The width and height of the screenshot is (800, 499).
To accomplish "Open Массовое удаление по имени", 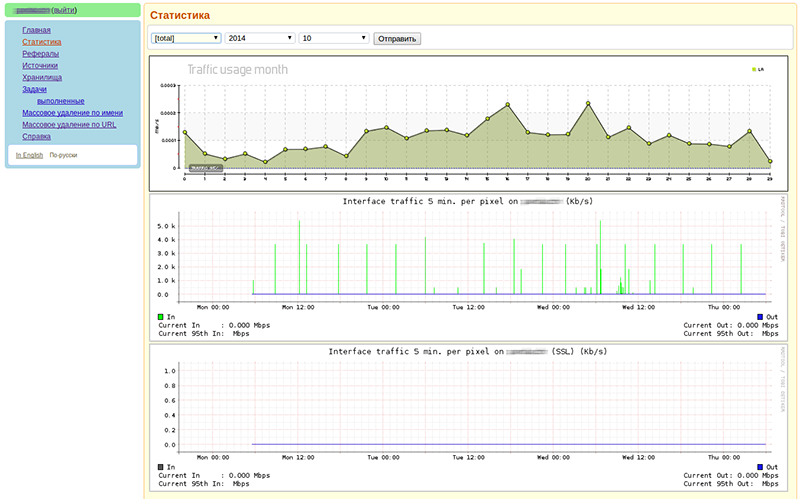I will point(72,113).
